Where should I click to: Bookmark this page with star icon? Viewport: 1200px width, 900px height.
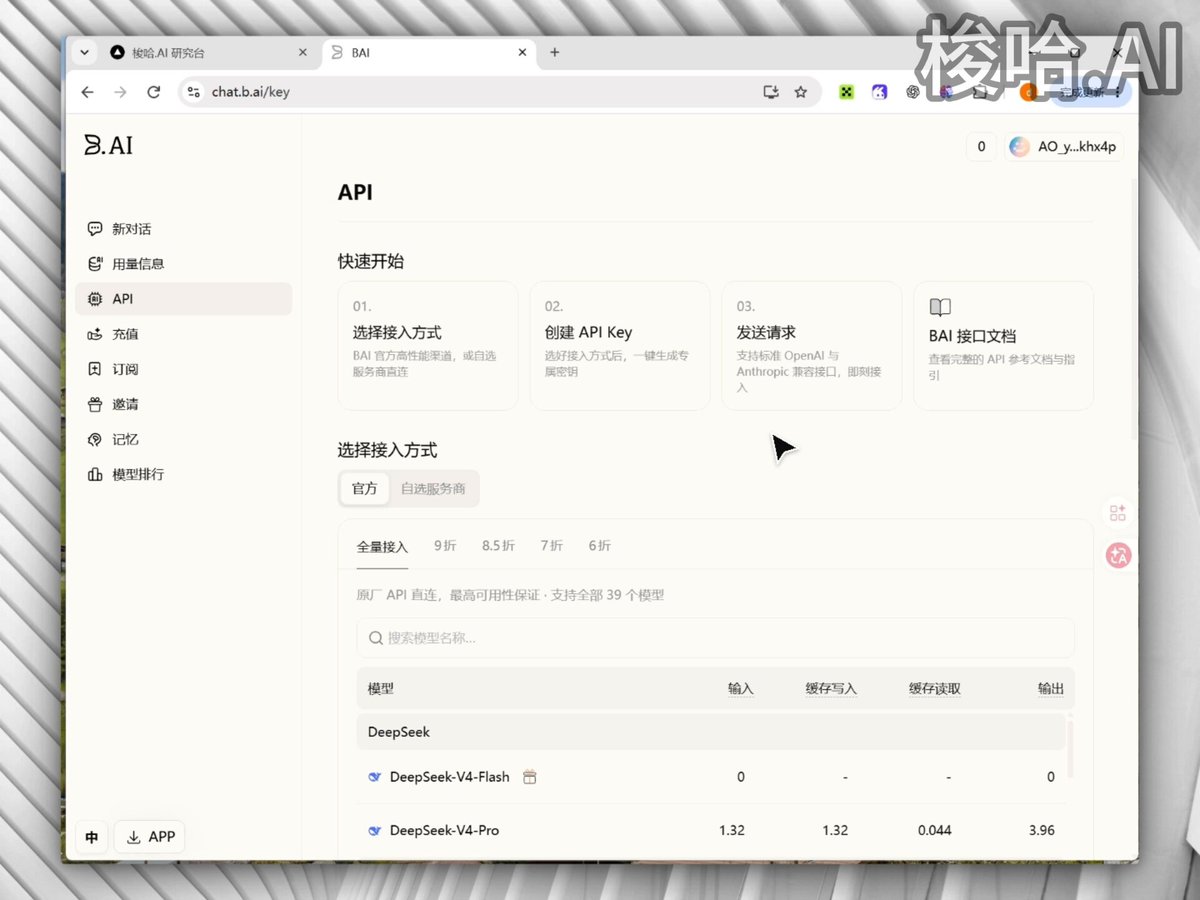pos(800,92)
